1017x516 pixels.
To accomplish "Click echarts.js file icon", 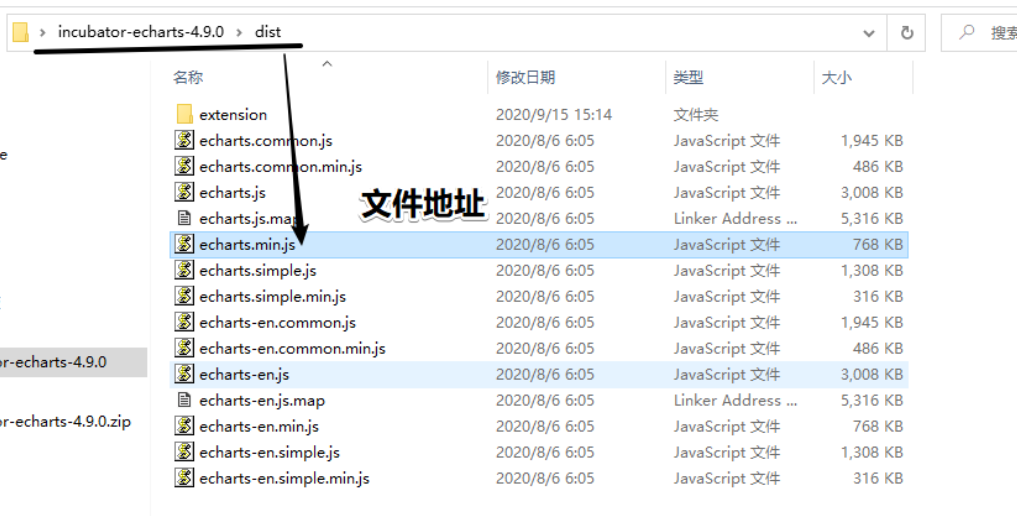I will (x=184, y=192).
